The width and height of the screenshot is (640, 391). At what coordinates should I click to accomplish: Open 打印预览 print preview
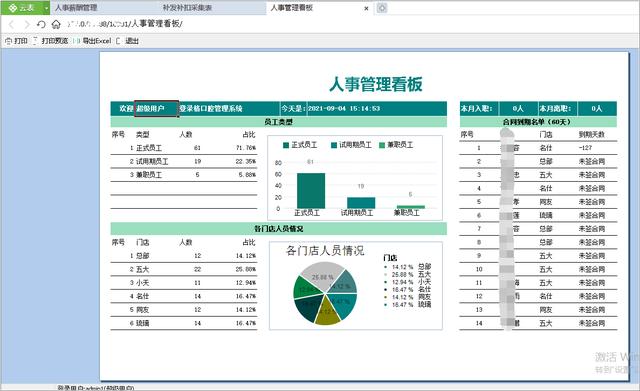click(51, 41)
